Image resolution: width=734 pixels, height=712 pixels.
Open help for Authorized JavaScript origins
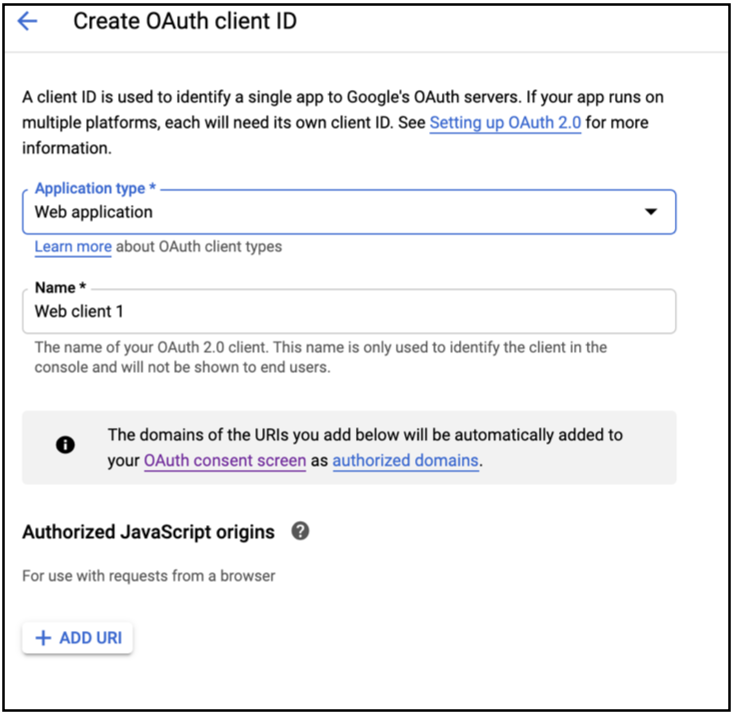[x=300, y=531]
